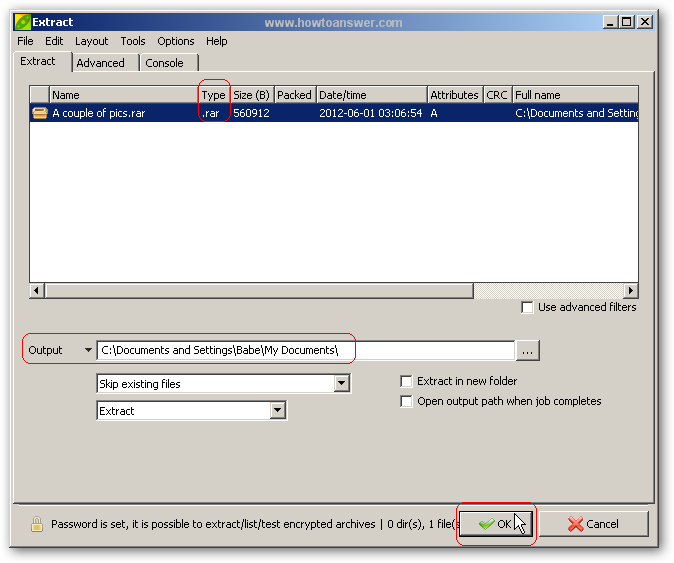Screen dimensions: 674x563
Task: Open the Output dropdown arrow
Action: 88,350
